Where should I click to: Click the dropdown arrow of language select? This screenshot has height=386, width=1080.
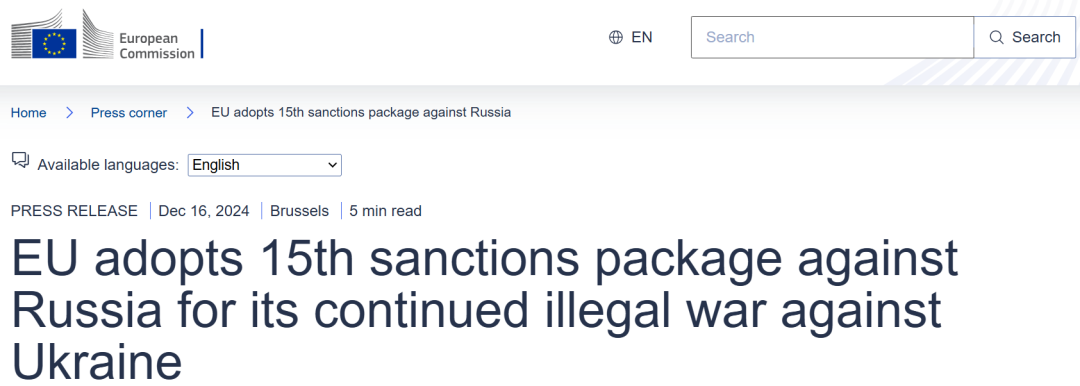tap(333, 165)
